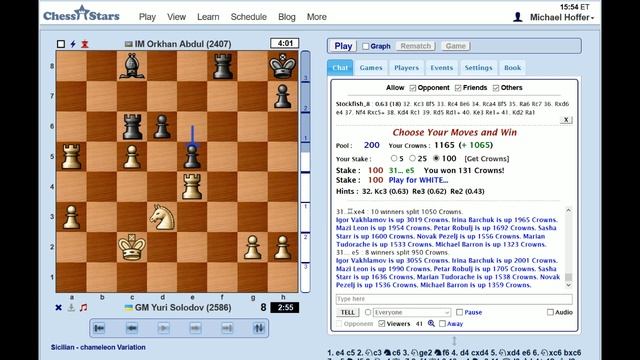Click the black rook on f8
The height and width of the screenshot is (360, 640).
click(222, 66)
